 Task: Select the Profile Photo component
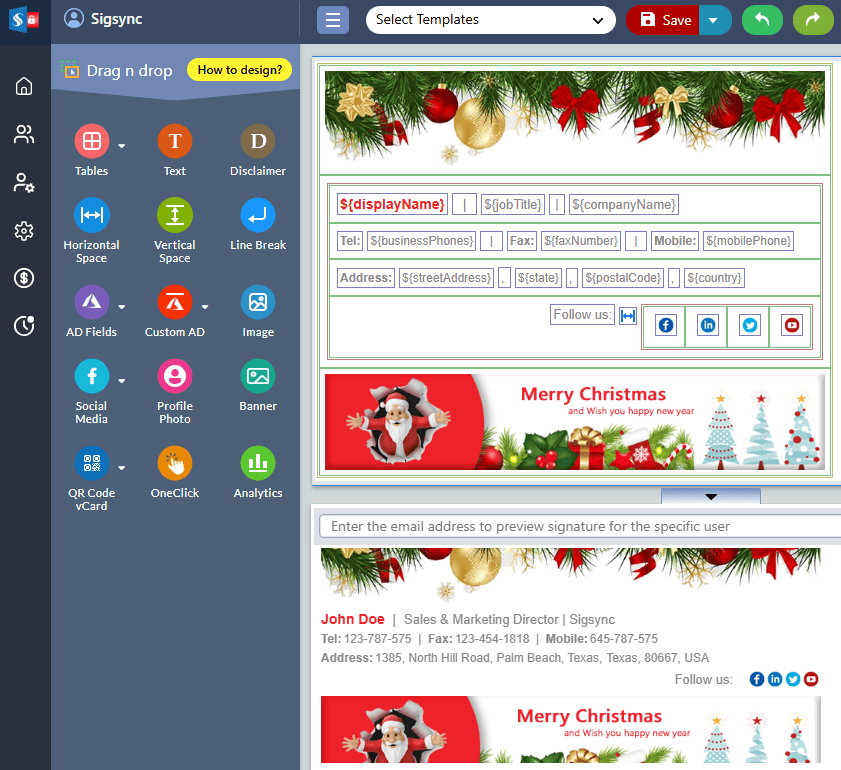pyautogui.click(x=174, y=377)
